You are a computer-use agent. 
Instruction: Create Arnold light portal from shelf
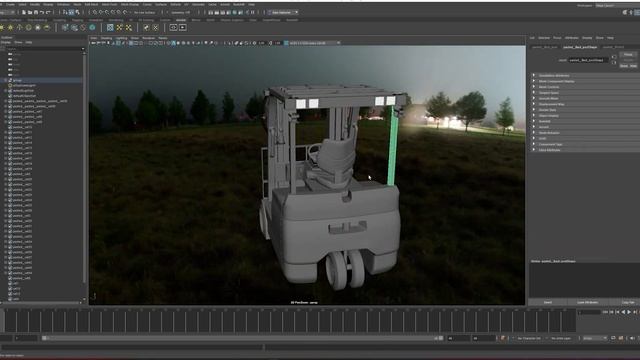(x=38, y=28)
